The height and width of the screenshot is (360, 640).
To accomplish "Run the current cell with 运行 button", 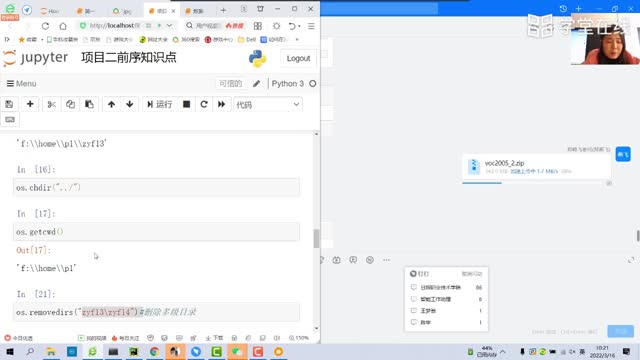I will click(x=159, y=104).
